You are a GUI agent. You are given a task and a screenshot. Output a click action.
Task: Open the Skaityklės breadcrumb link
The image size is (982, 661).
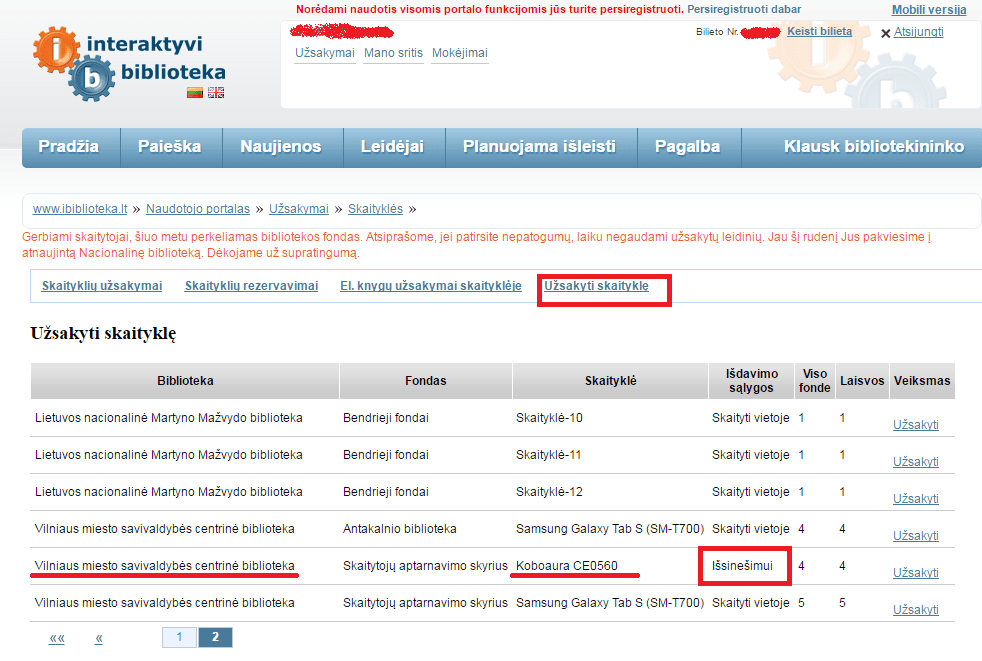375,209
